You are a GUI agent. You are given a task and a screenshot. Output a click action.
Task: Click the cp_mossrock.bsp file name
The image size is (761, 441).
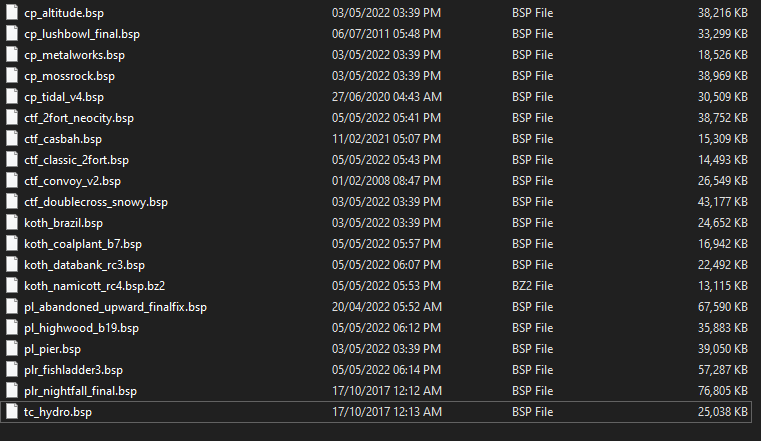tap(69, 76)
